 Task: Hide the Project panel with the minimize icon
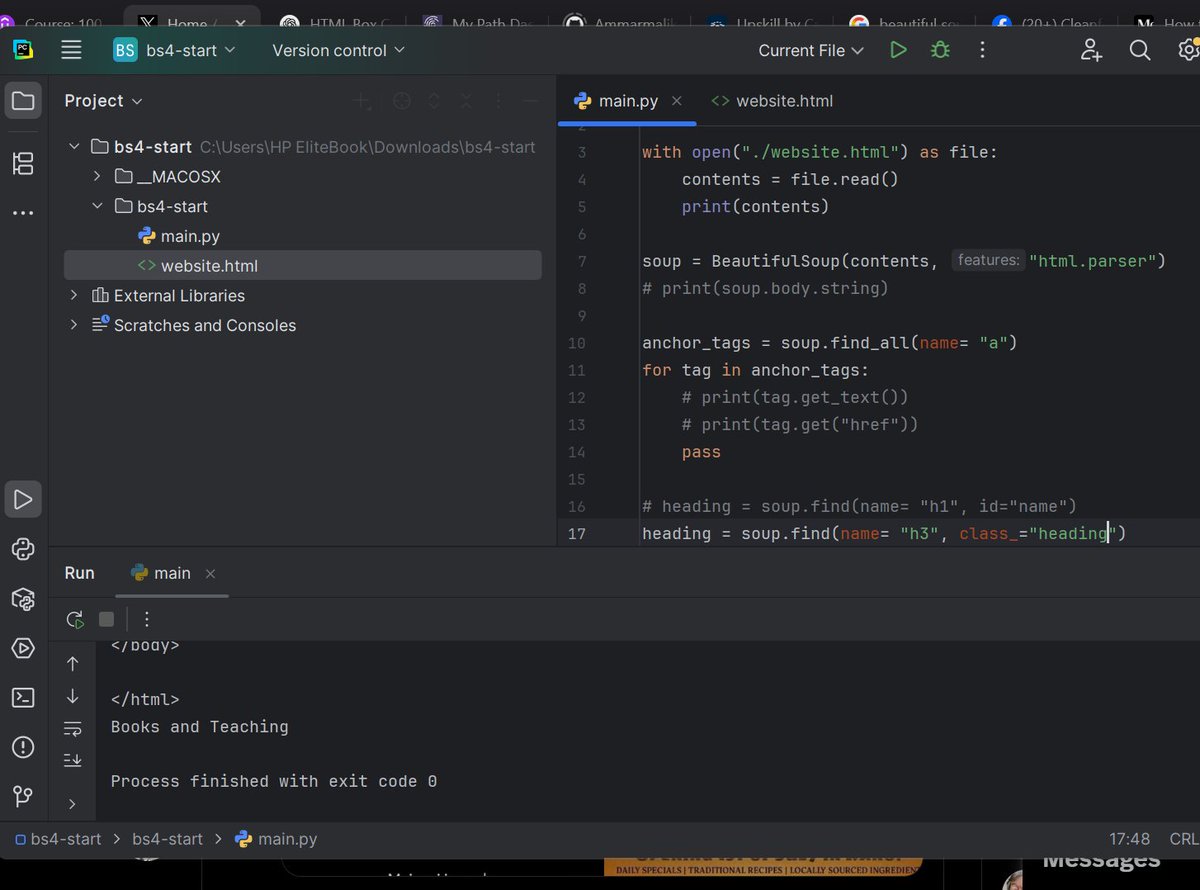[531, 101]
